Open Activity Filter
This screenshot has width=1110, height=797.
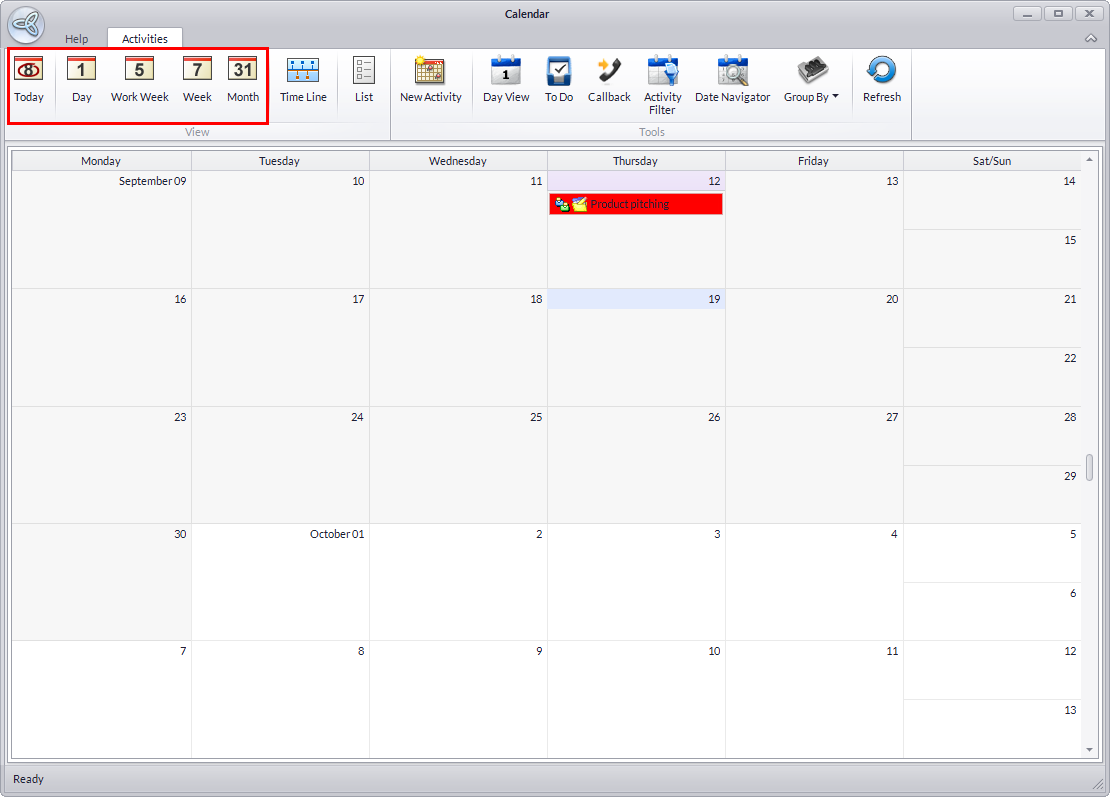[663, 85]
